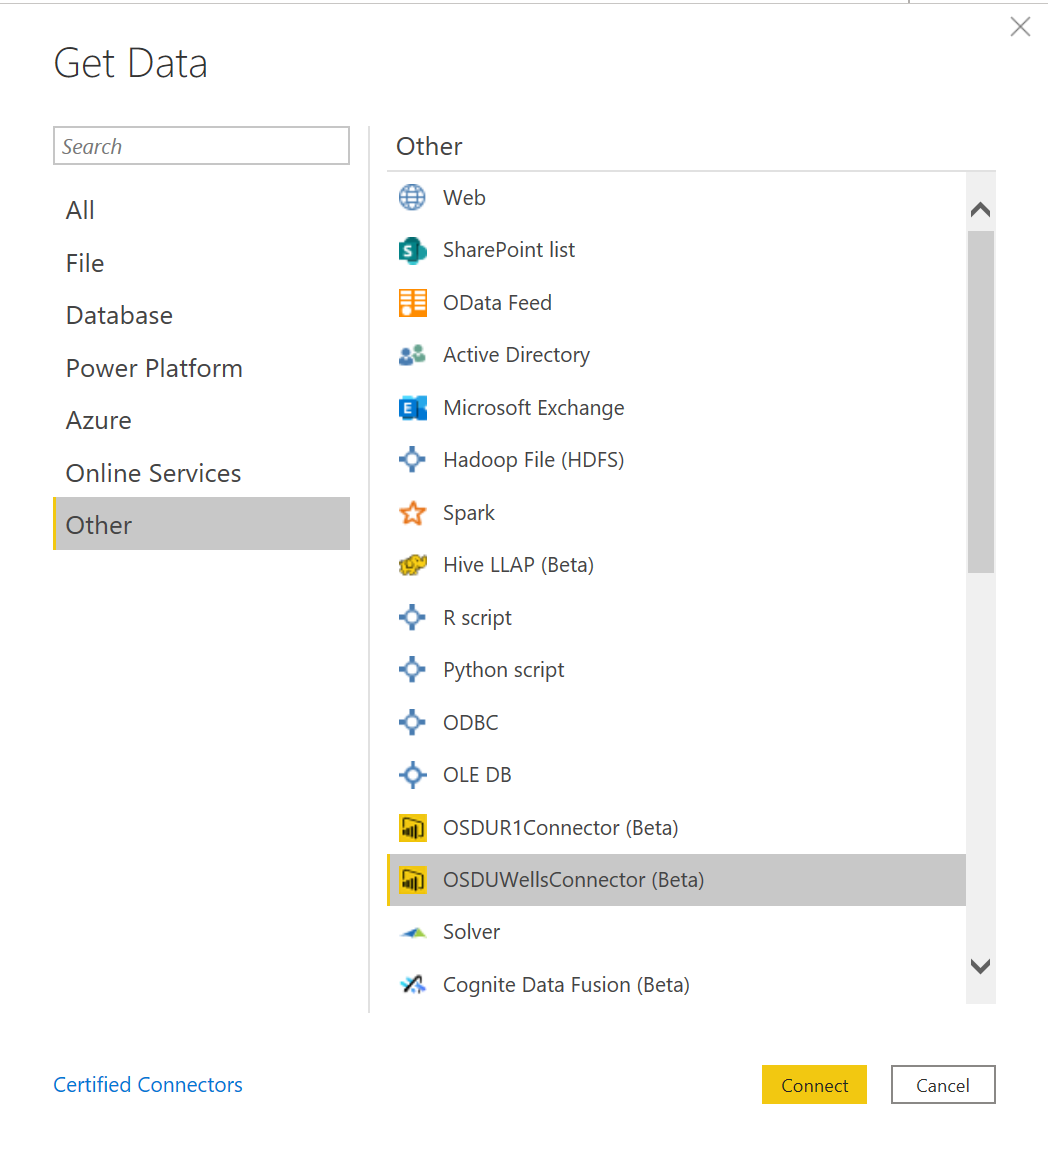Image resolution: width=1048 pixels, height=1157 pixels.
Task: Pick the Solver connector label
Action: tap(472, 932)
